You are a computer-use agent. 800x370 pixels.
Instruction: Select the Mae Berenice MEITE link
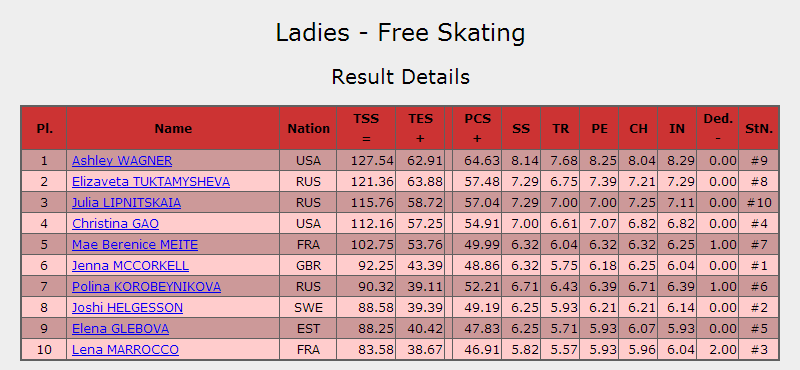pos(135,244)
